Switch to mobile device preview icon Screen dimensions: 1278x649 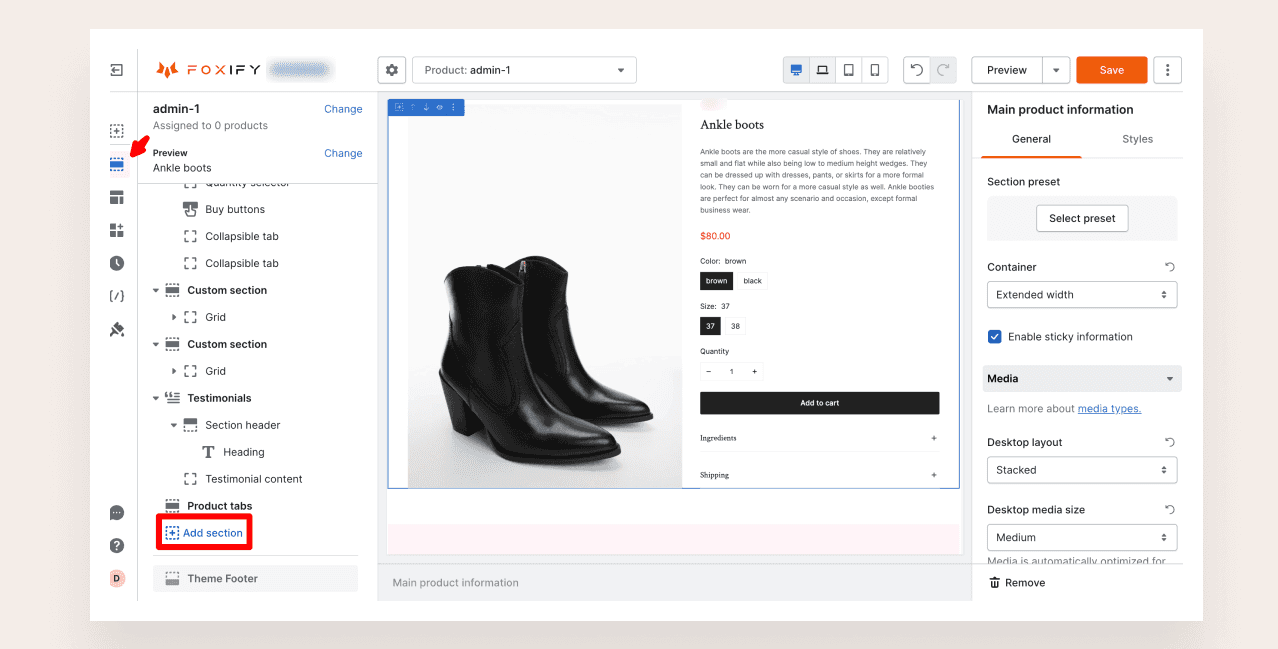[875, 70]
